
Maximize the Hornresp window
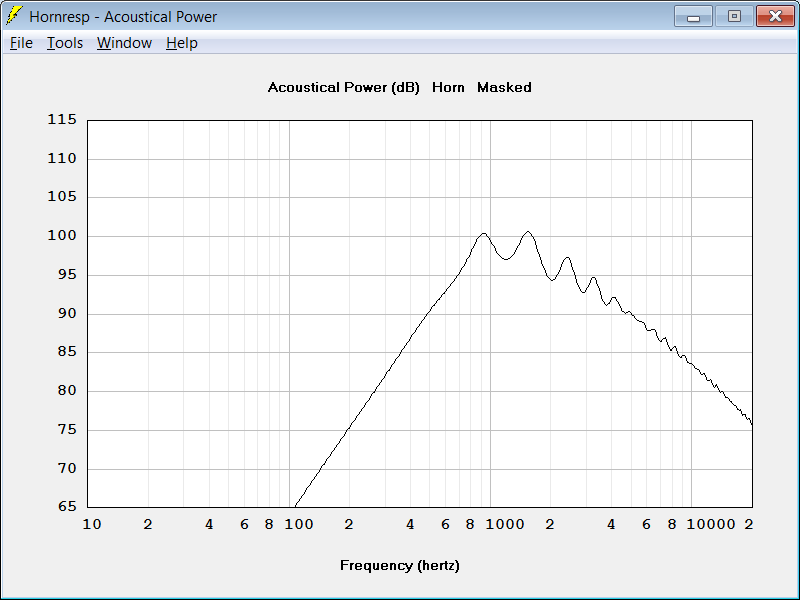point(734,16)
